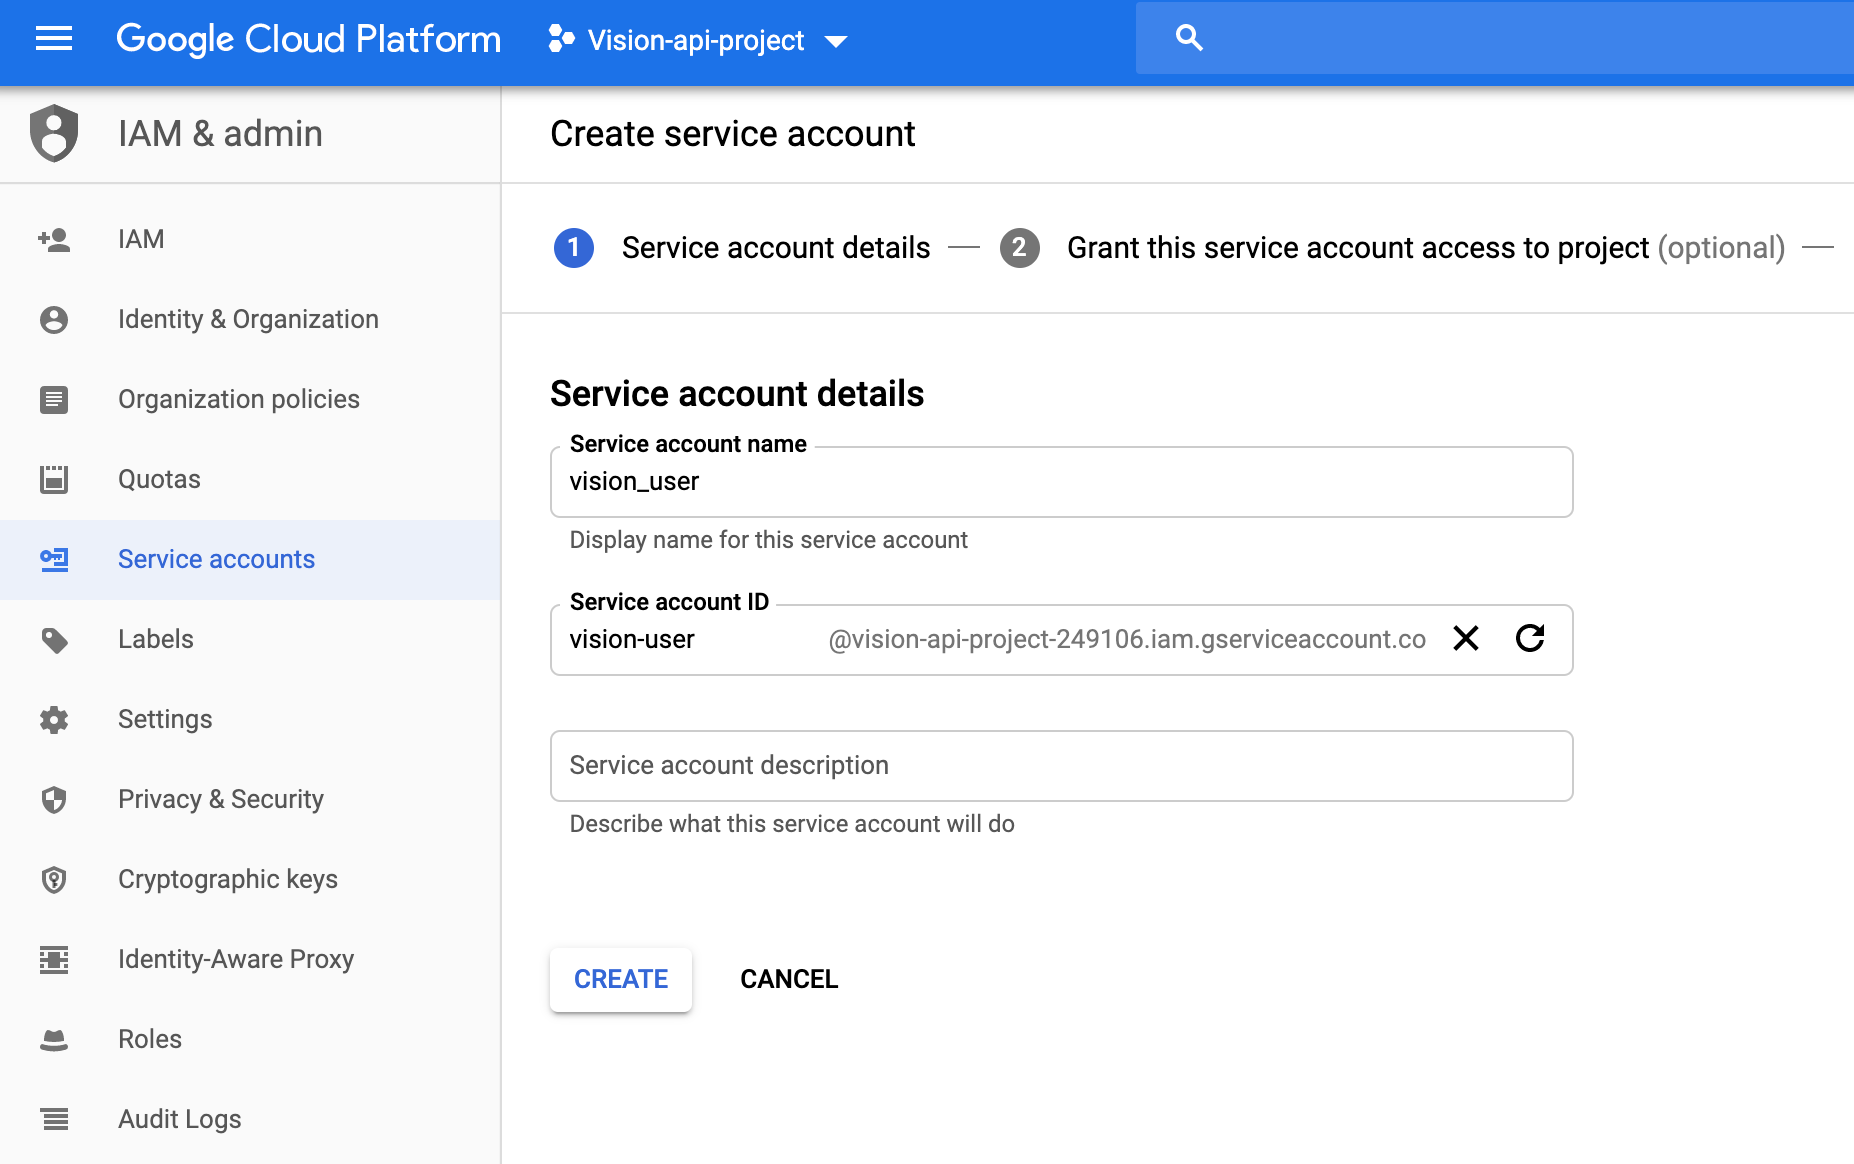
Task: Click the Identity & Organization person icon
Action: pyautogui.click(x=54, y=320)
